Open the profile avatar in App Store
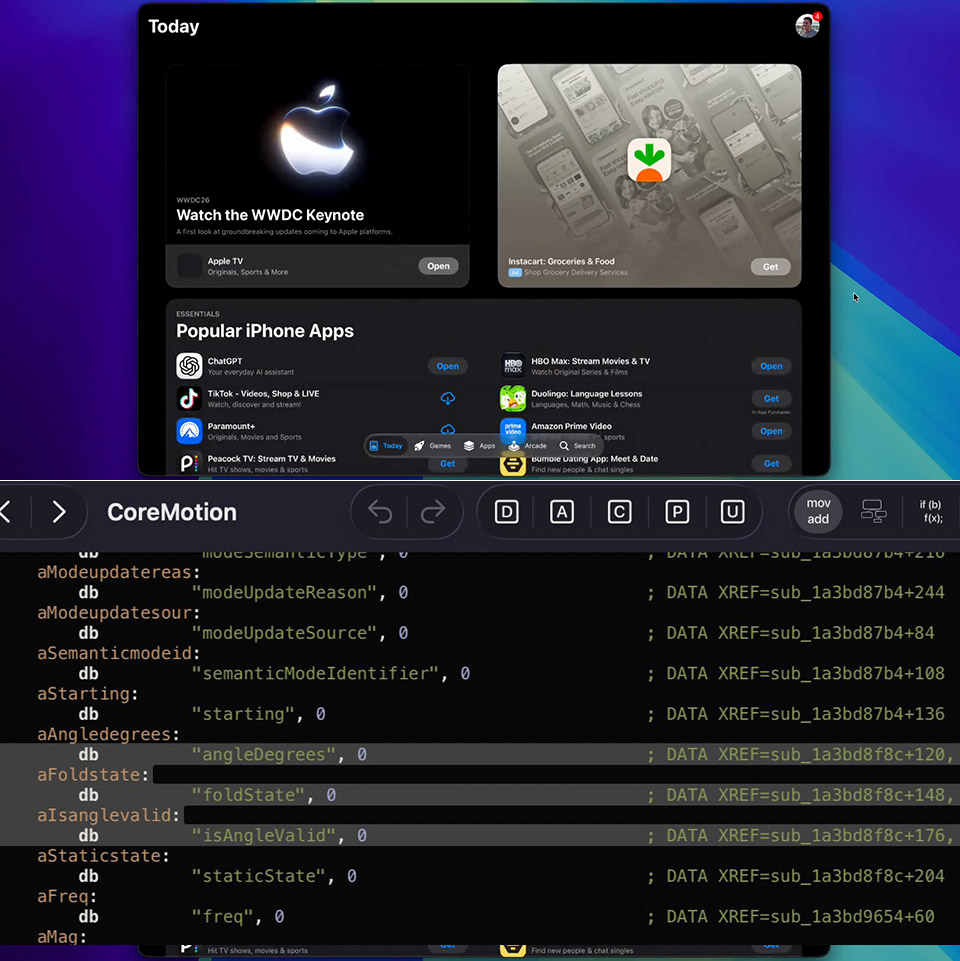The image size is (960, 961). pos(807,26)
